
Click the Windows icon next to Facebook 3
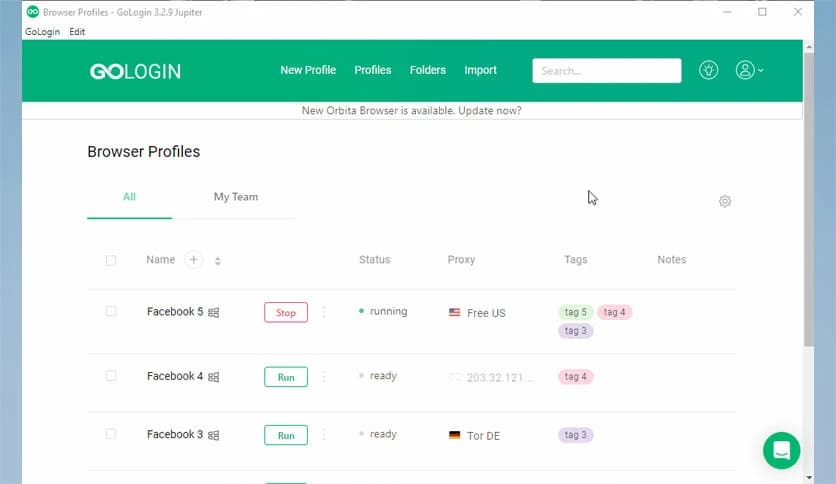coord(214,436)
